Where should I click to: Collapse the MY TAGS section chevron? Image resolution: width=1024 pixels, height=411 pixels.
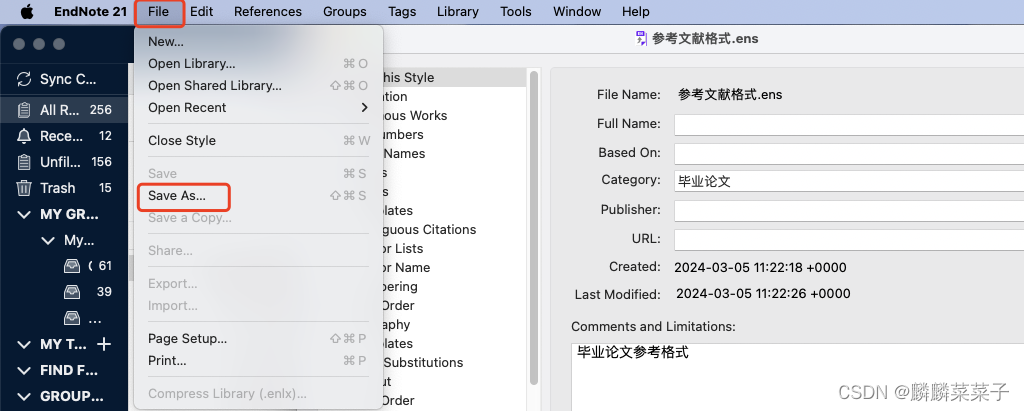coord(24,344)
